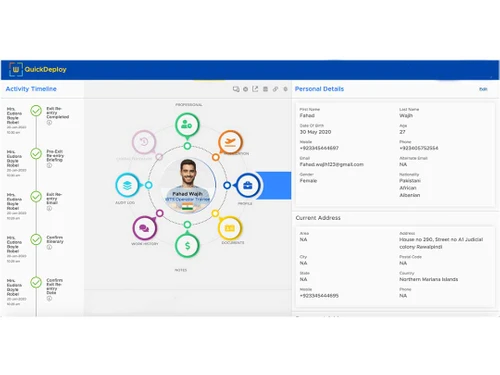Click the small orange node on the ring

pos(216,157)
